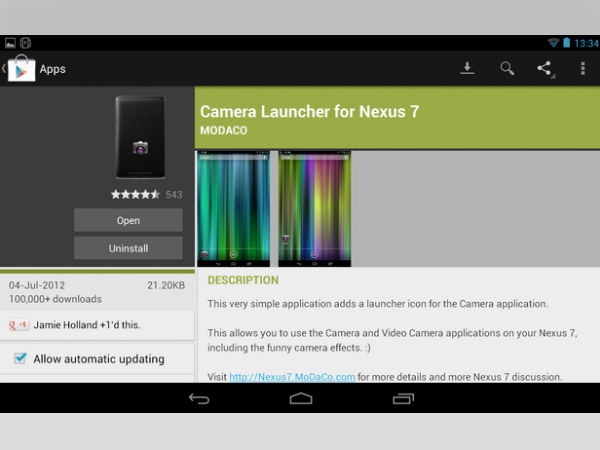Open Recent Apps navigation icon
This screenshot has height=450, width=600.
403,399
